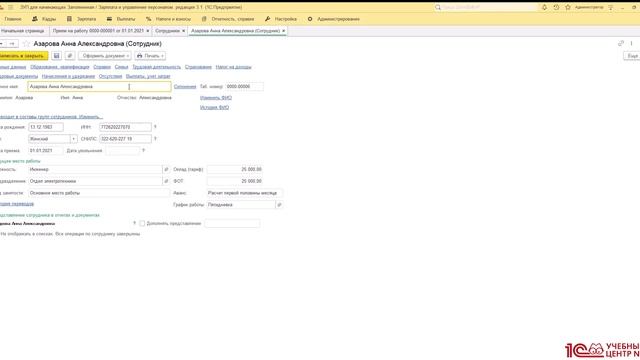Click the СНИЛС input field
Viewport: 640px width, 360px height.
pos(125,139)
